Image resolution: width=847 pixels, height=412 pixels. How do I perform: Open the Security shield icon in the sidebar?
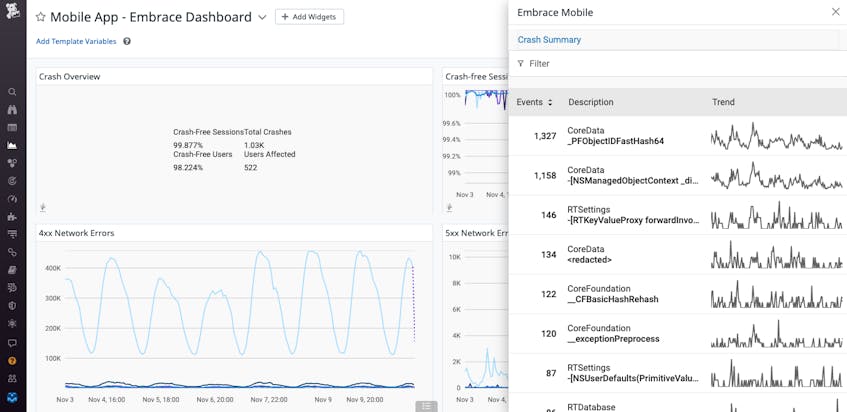12,306
